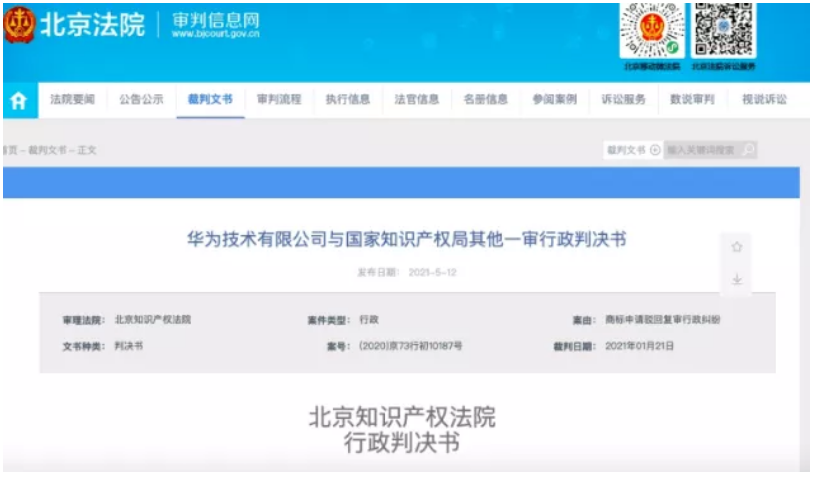Viewport: 814px width, 477px height.
Task: Download the judgment using the arrow icon
Action: pyautogui.click(x=737, y=280)
